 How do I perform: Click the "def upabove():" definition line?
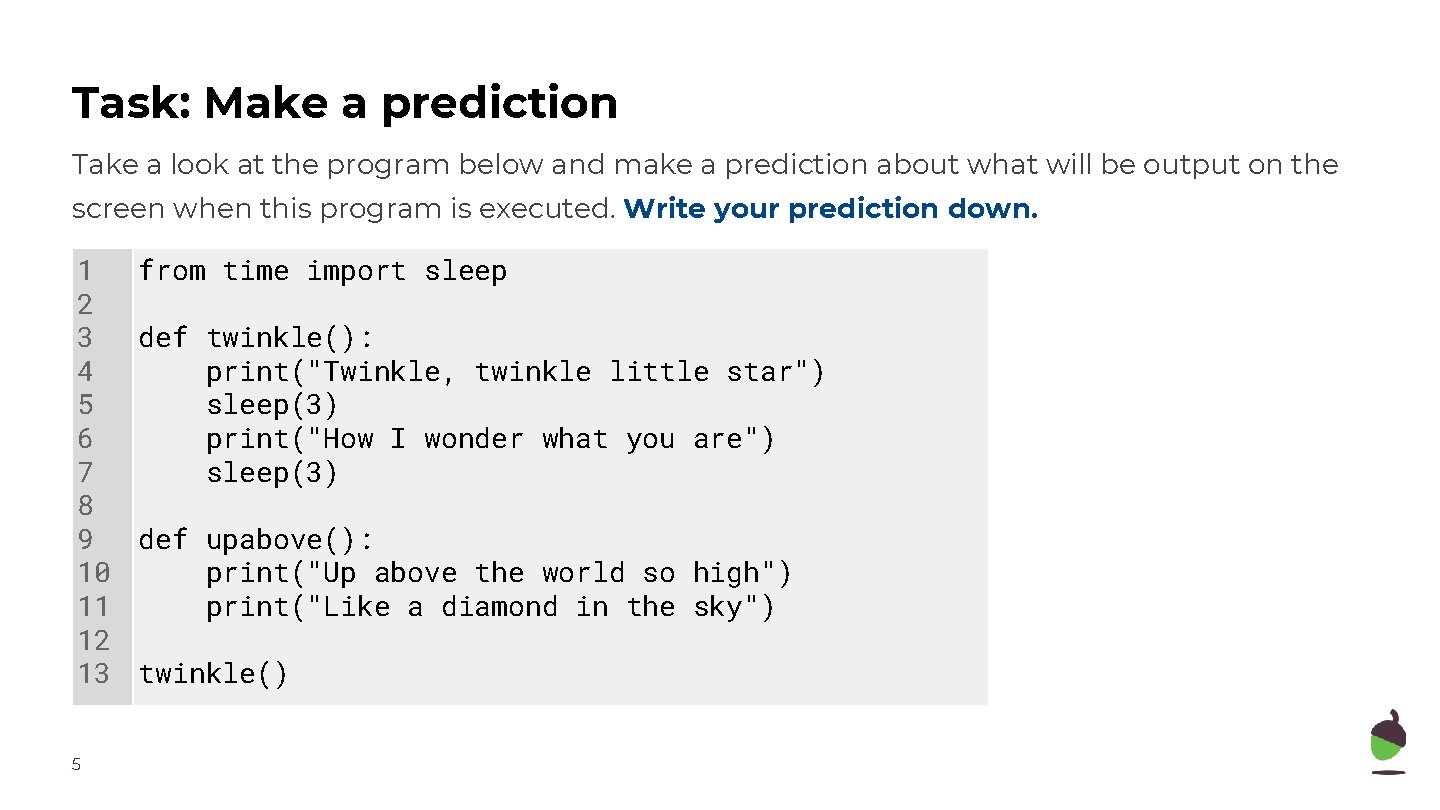[x=256, y=540]
